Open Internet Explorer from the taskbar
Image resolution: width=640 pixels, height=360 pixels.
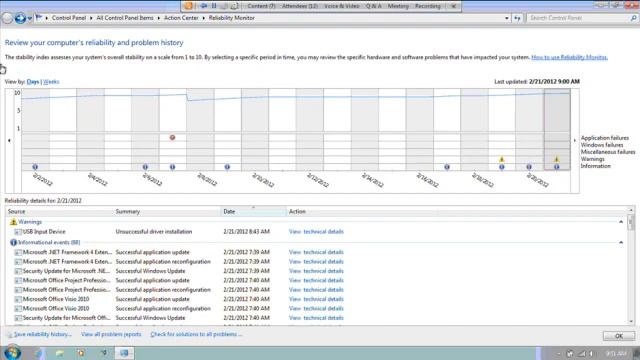click(x=38, y=353)
